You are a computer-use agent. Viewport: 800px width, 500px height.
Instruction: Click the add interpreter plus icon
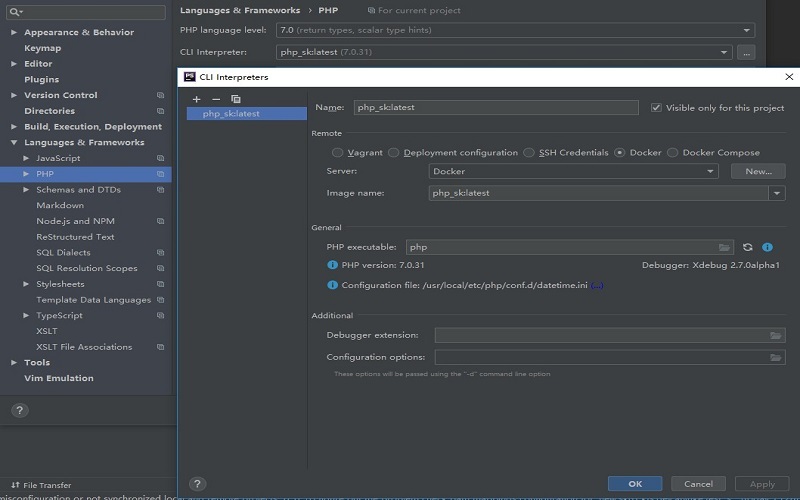[x=196, y=99]
